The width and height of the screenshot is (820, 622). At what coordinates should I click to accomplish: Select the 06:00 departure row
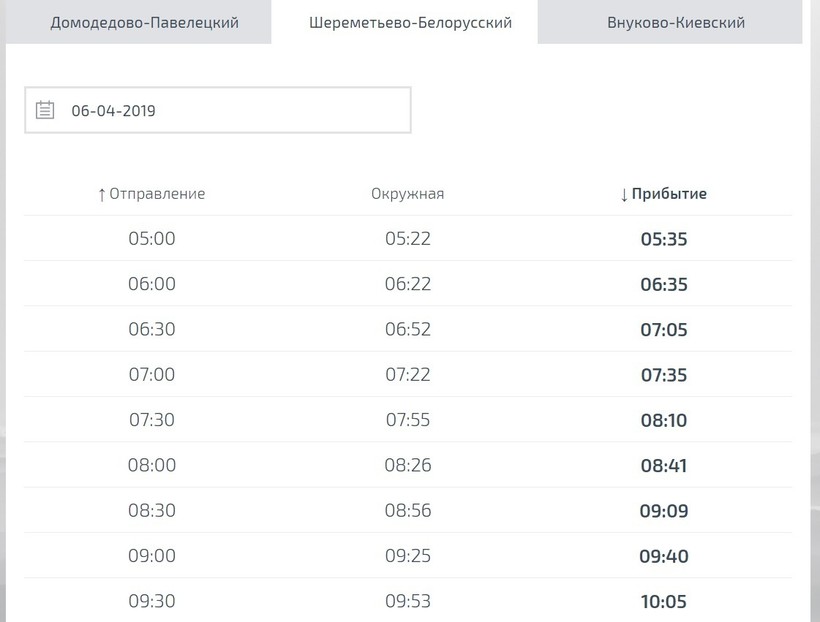click(152, 284)
